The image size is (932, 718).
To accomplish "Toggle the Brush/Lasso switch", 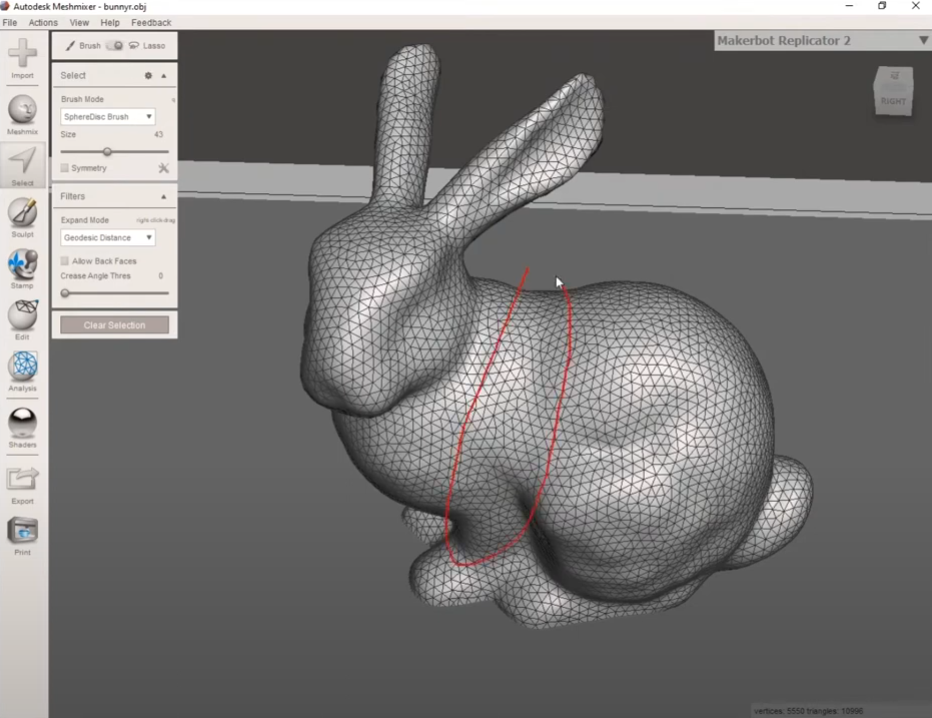I will pyautogui.click(x=114, y=46).
